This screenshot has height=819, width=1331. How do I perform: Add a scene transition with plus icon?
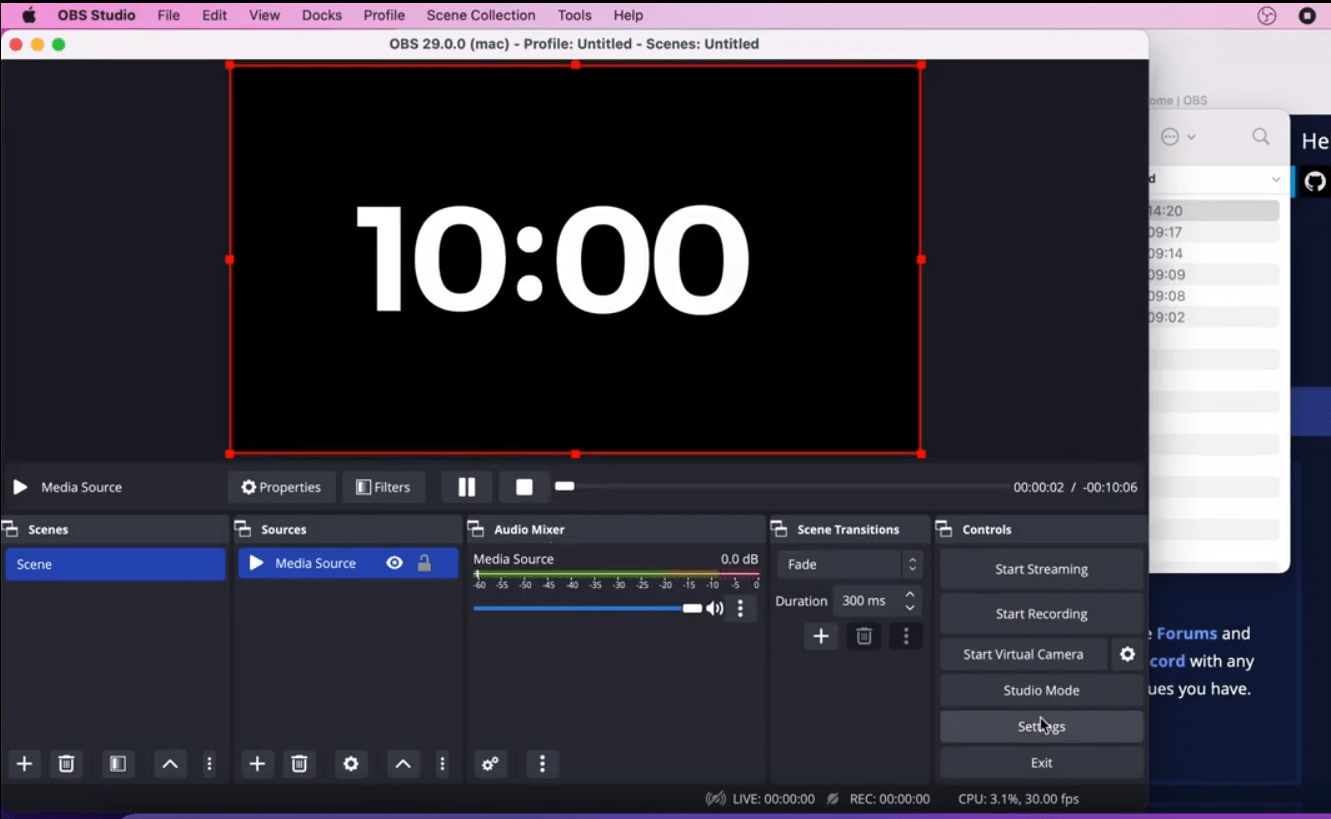821,636
